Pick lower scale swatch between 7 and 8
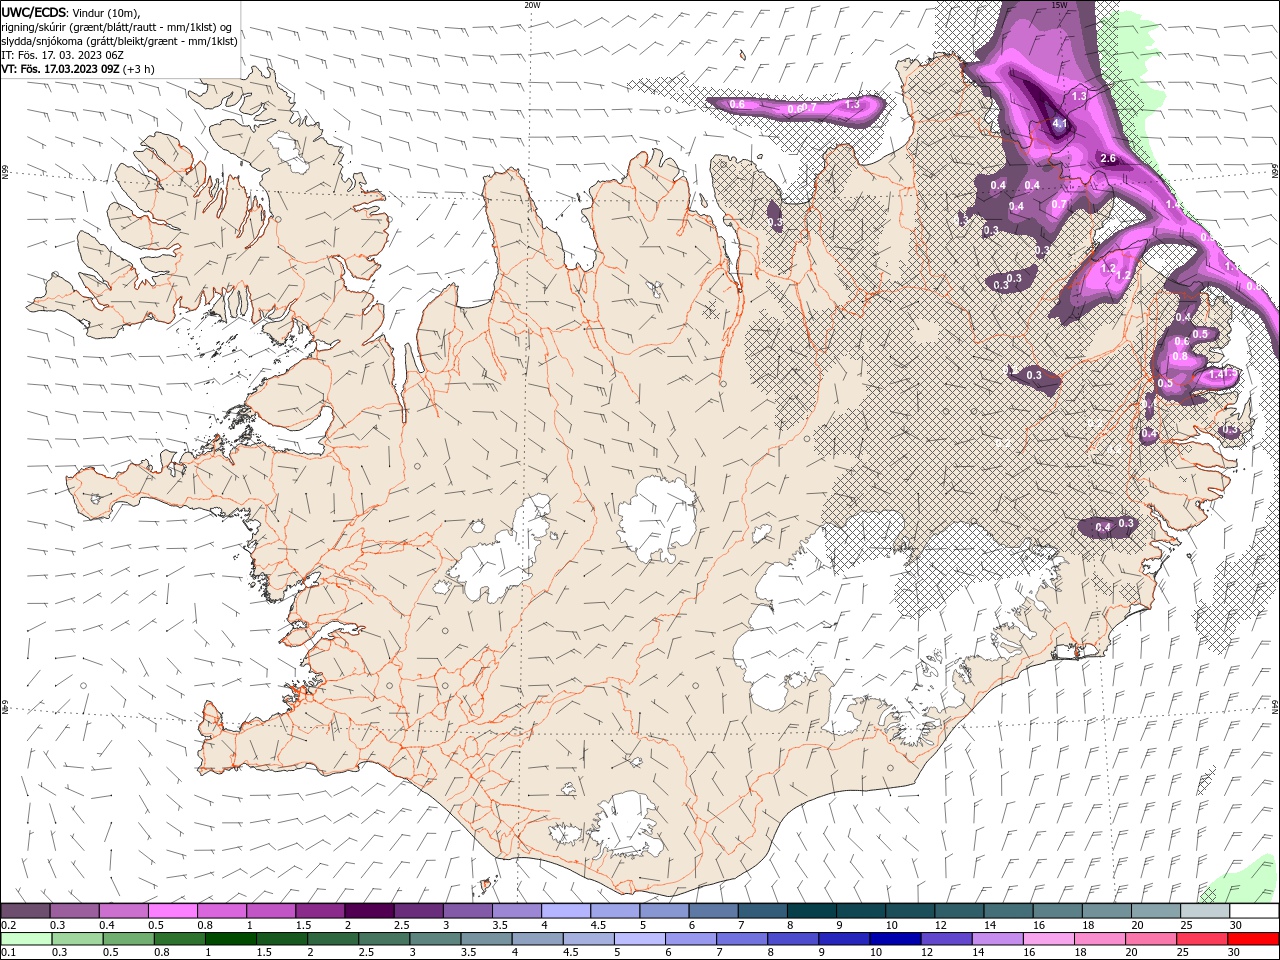Screen dimensions: 1280x960 [741, 939]
